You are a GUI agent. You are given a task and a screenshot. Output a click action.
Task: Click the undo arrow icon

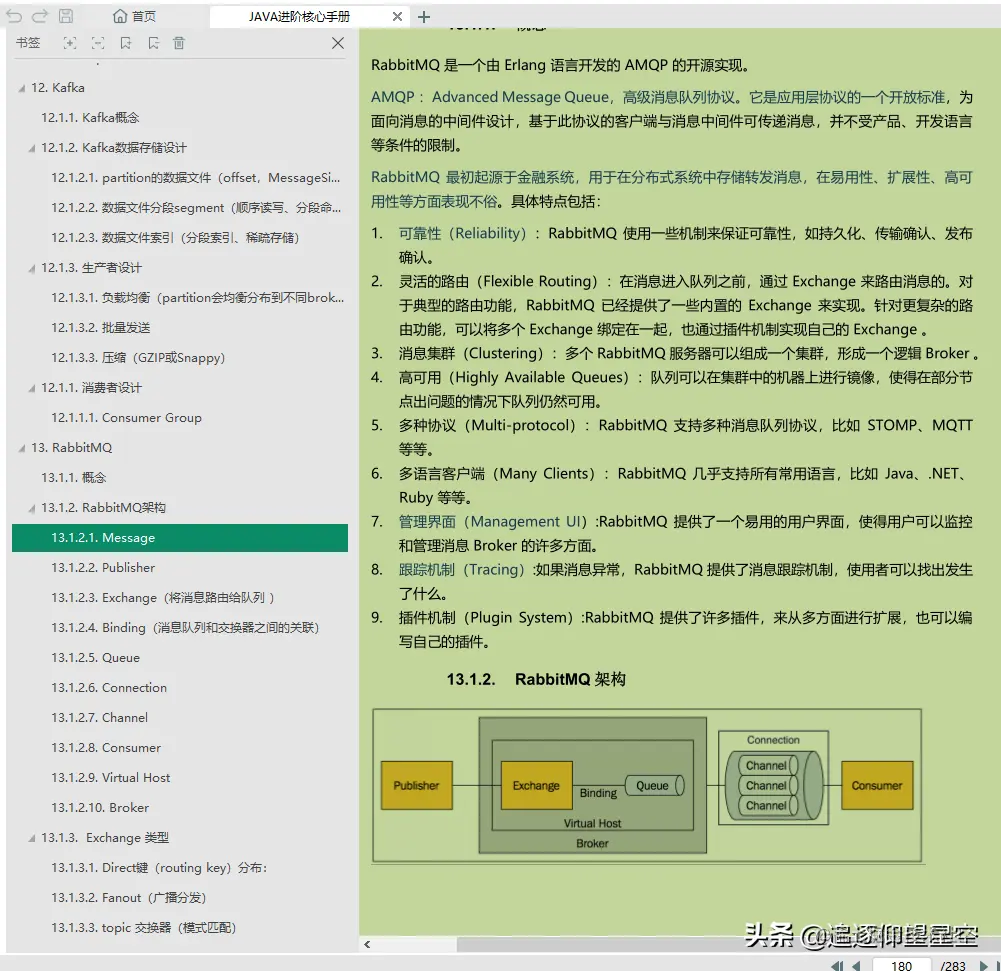pos(13,17)
